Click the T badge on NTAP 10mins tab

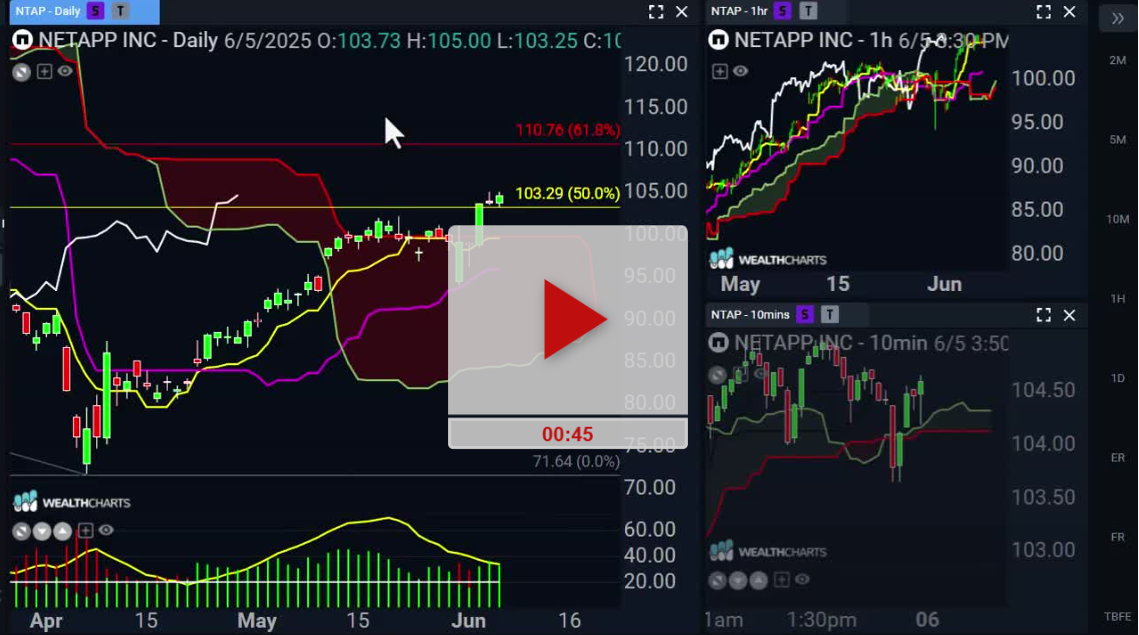[x=830, y=315]
